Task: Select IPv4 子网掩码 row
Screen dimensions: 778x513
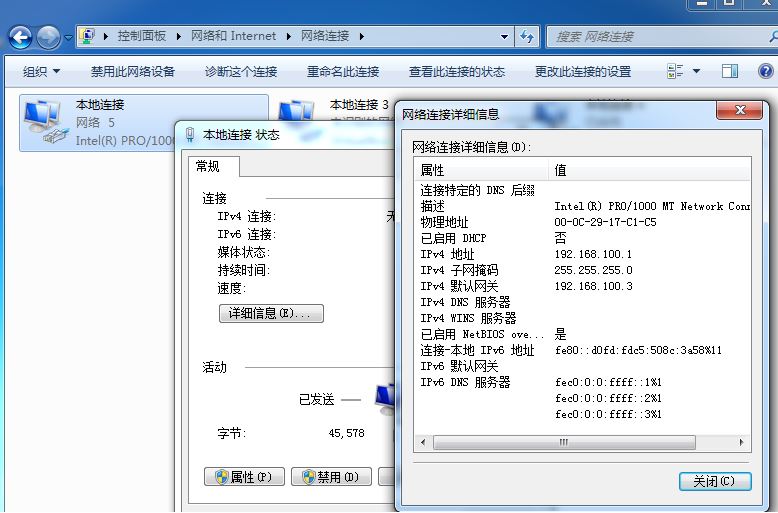Action: [x=583, y=270]
